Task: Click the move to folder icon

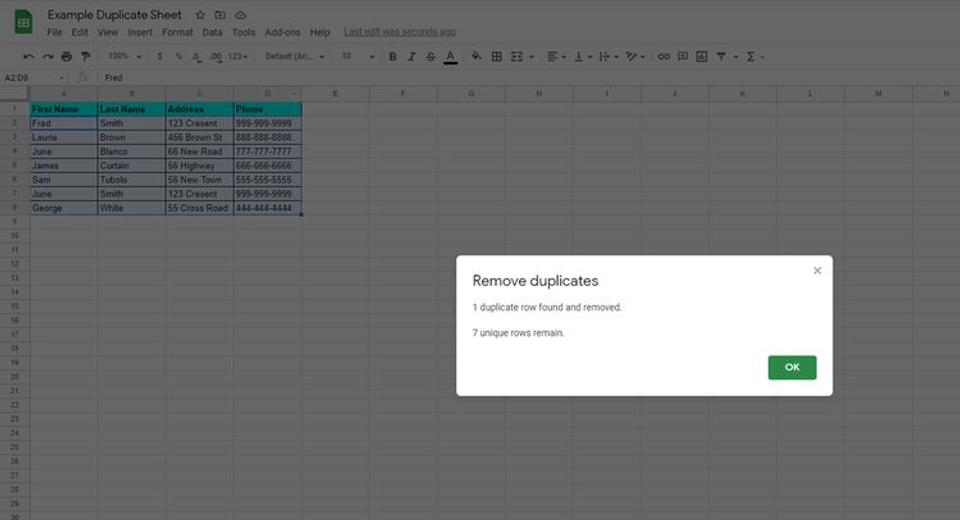Action: click(220, 15)
